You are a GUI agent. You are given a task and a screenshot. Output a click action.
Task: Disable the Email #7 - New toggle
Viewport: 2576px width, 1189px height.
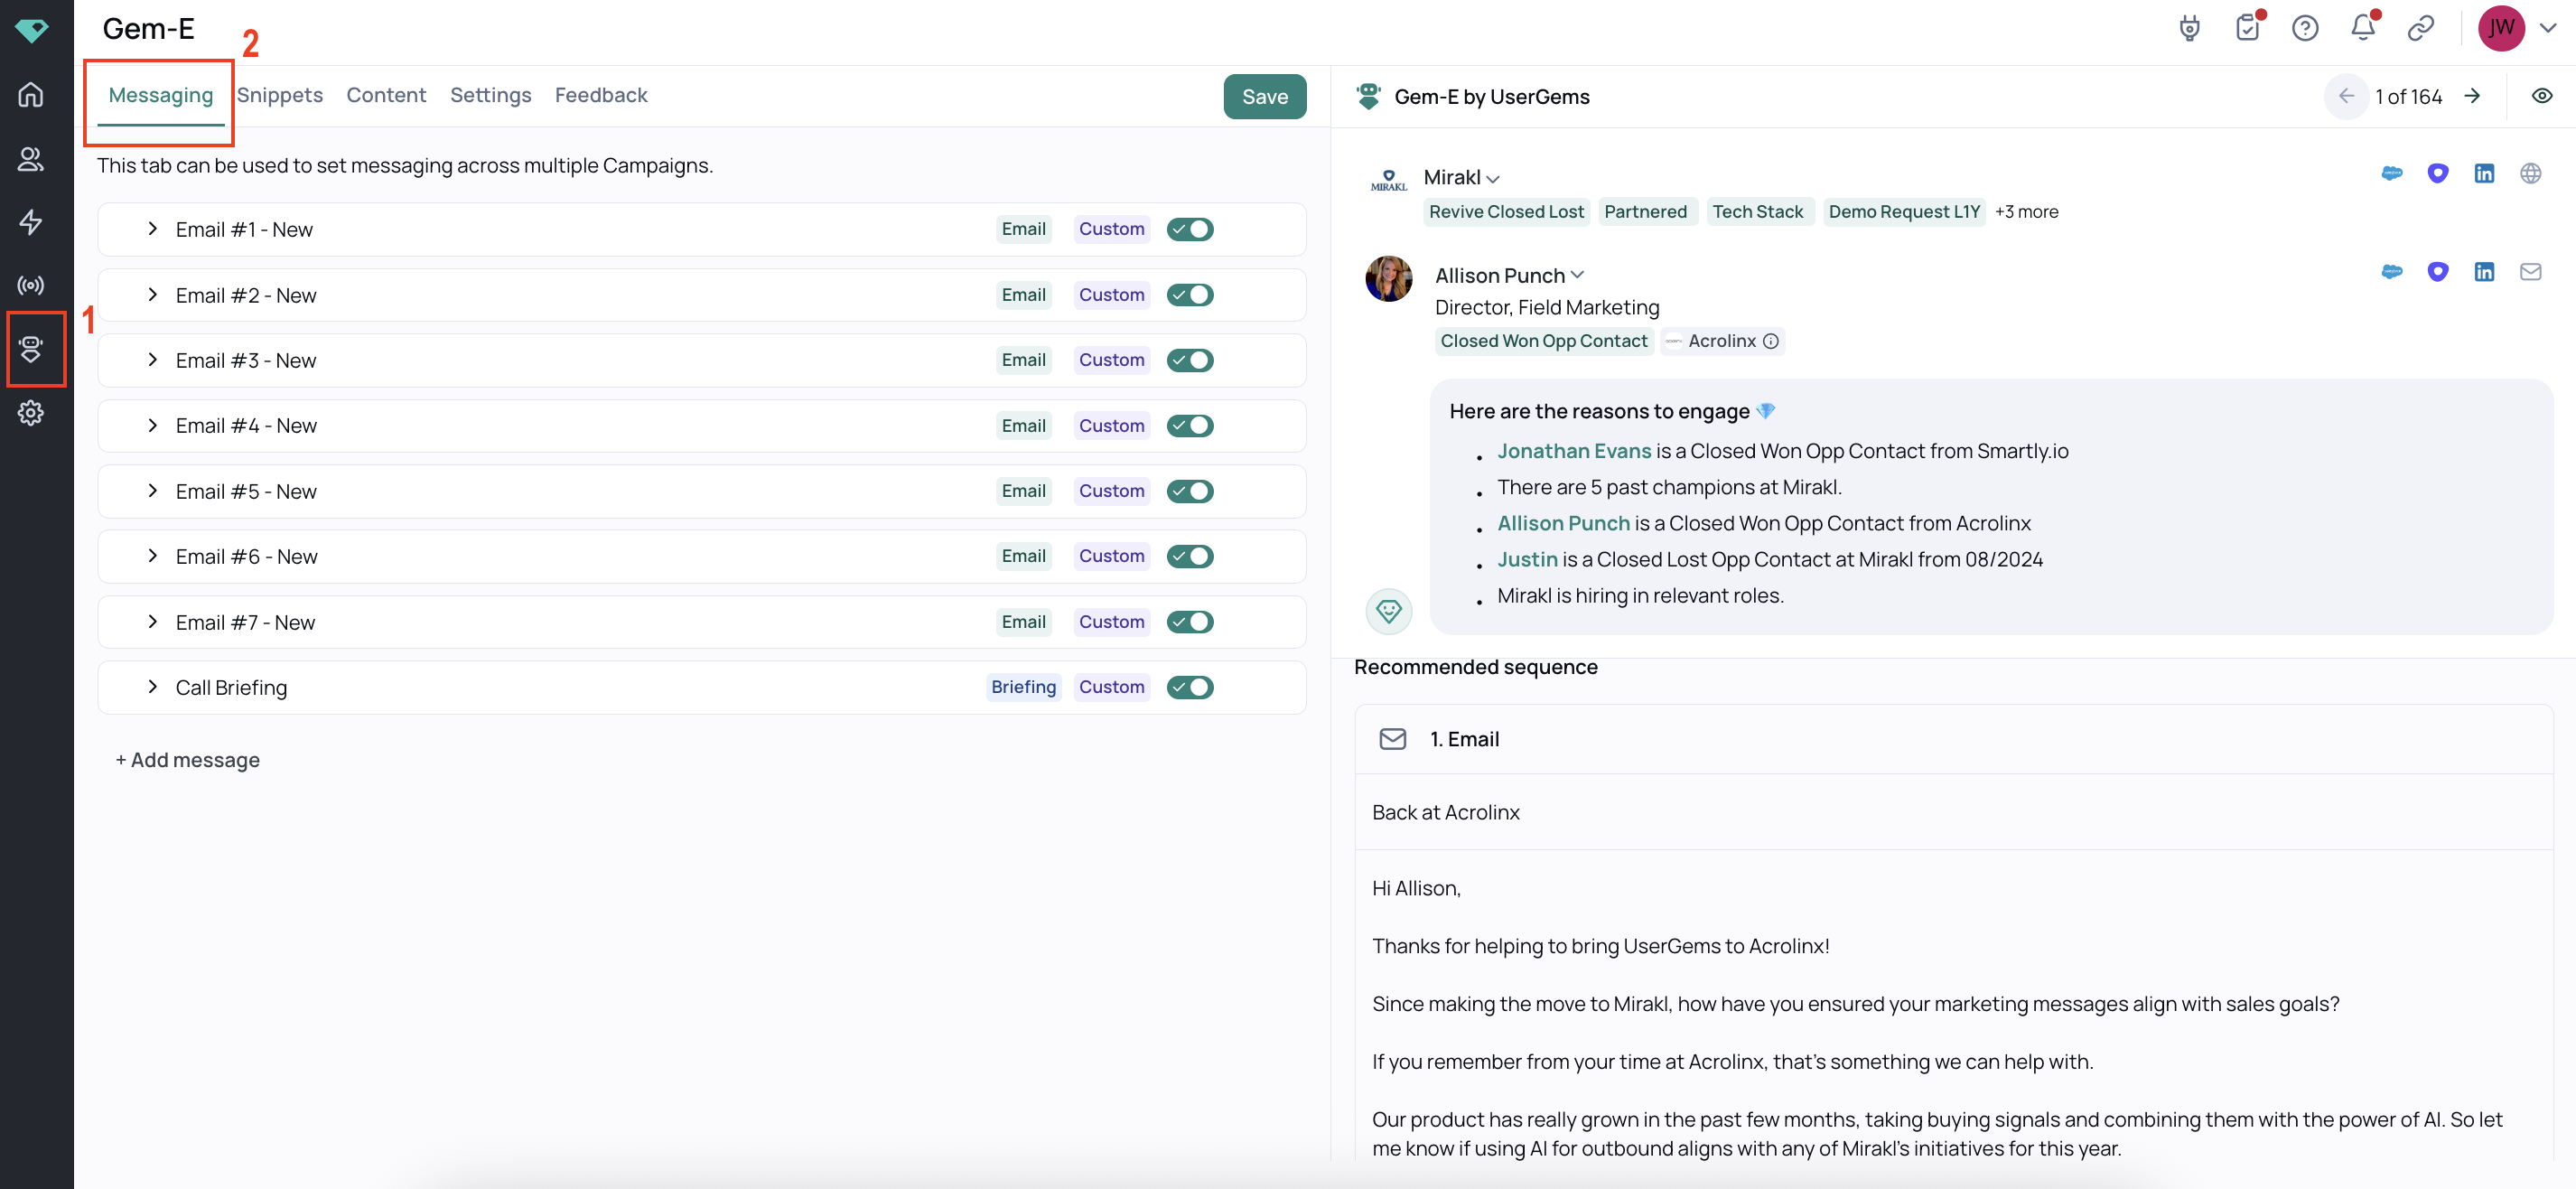1190,622
